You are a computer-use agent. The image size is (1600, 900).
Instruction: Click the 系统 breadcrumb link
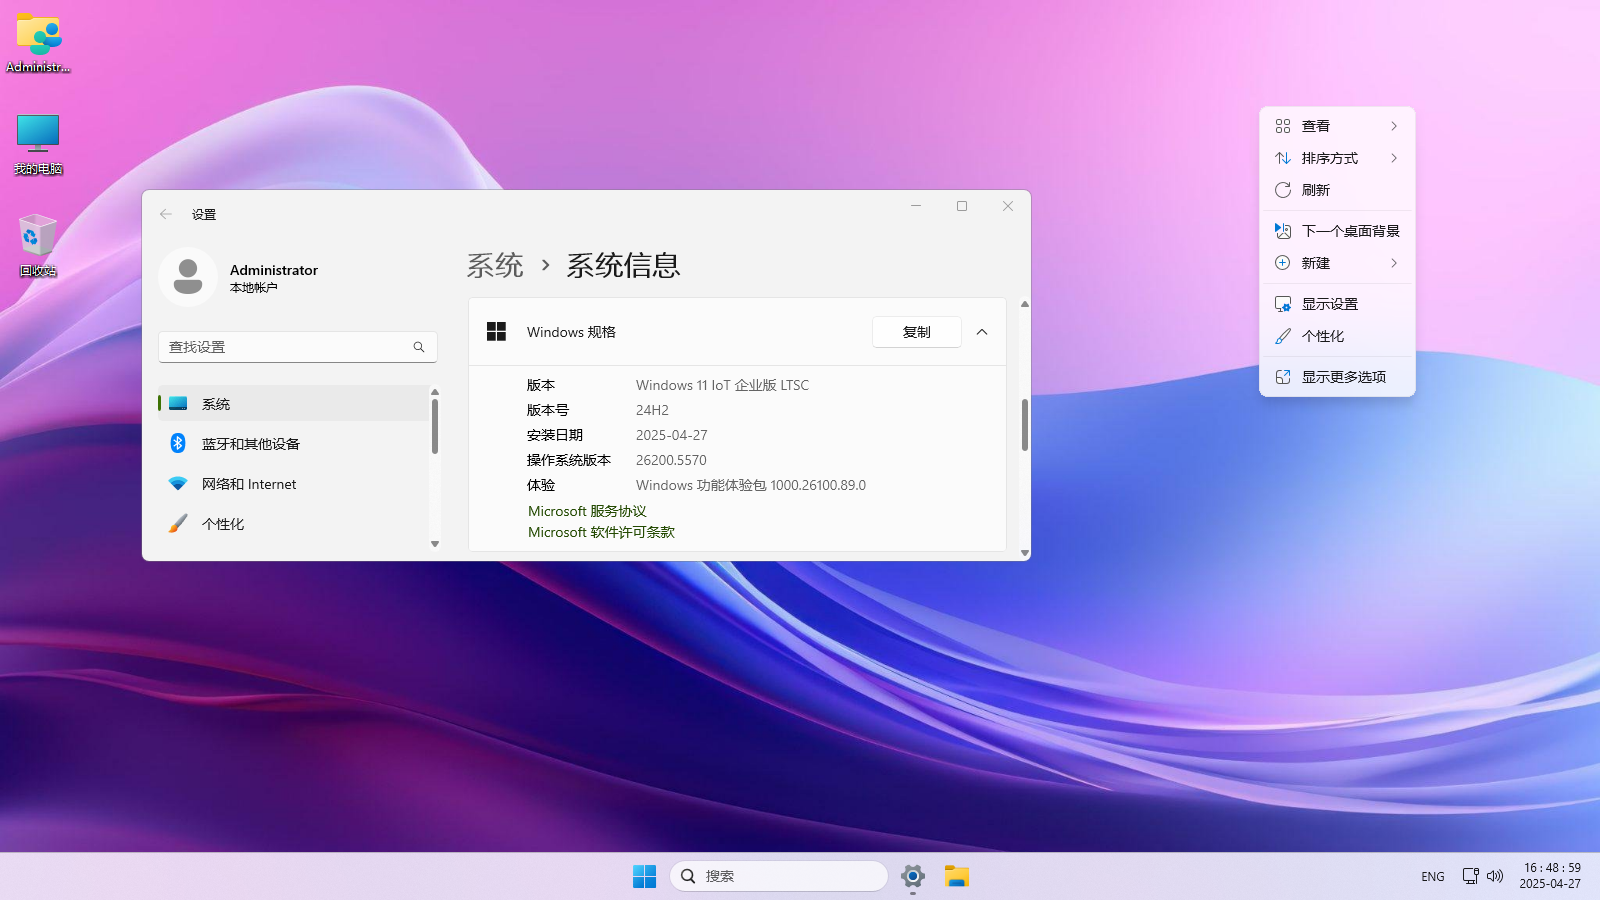(x=495, y=265)
